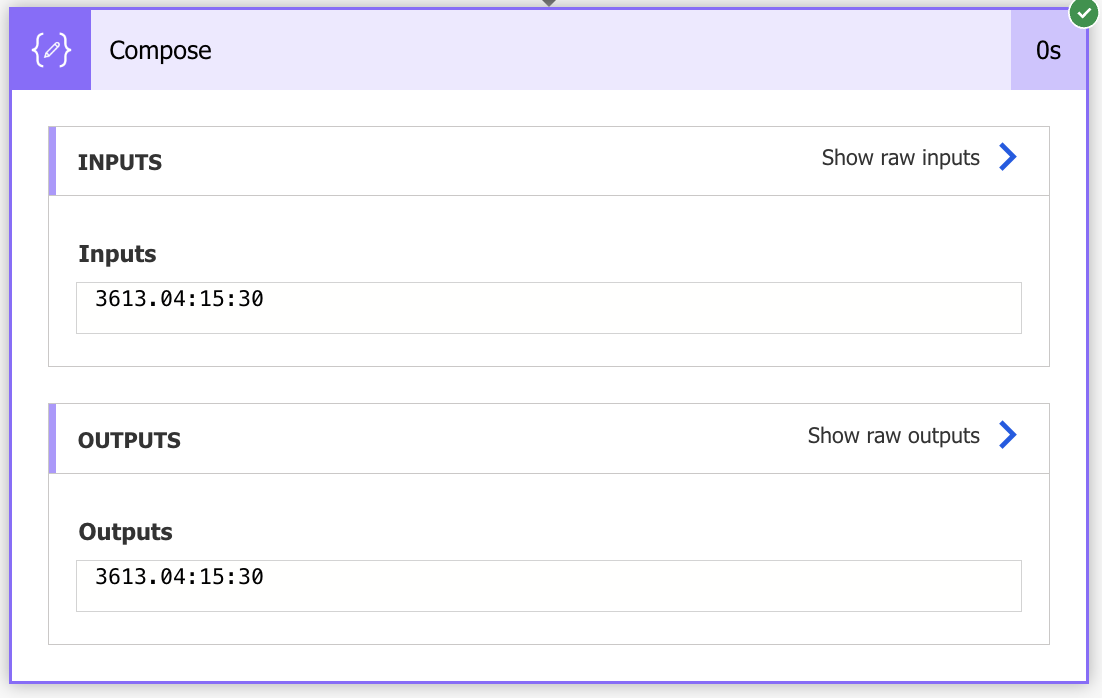The height and width of the screenshot is (698, 1102).
Task: Click the Compose curly-braces action icon
Action: (x=51, y=50)
